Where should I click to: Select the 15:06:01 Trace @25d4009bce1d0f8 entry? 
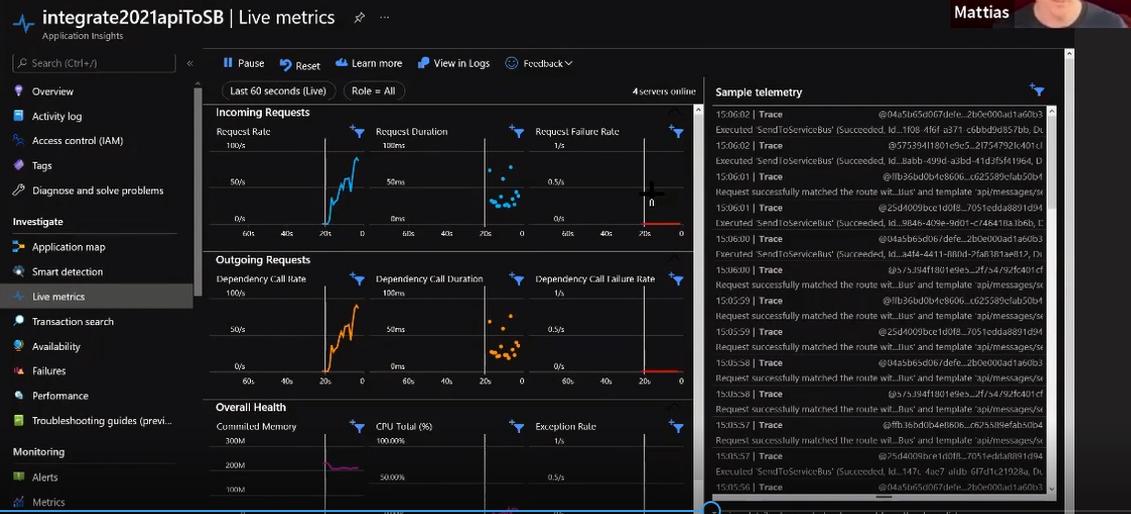coord(878,215)
